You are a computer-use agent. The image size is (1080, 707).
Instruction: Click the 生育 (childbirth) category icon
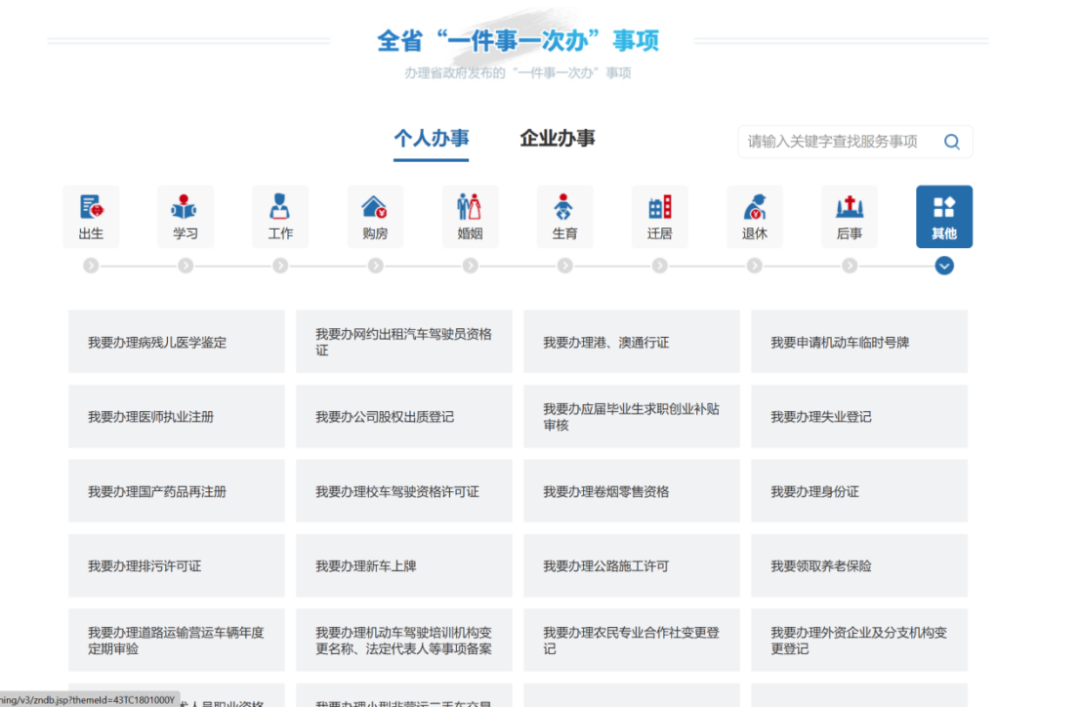[x=565, y=216]
